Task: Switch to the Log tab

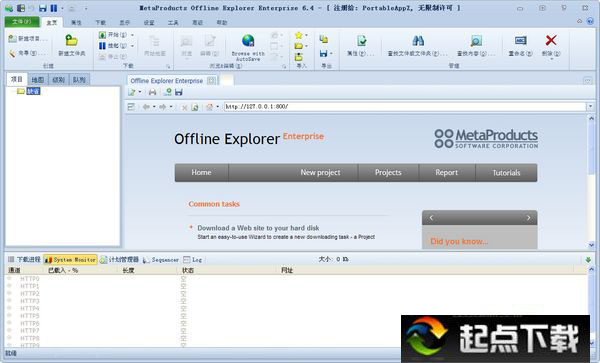Action: 192,260
